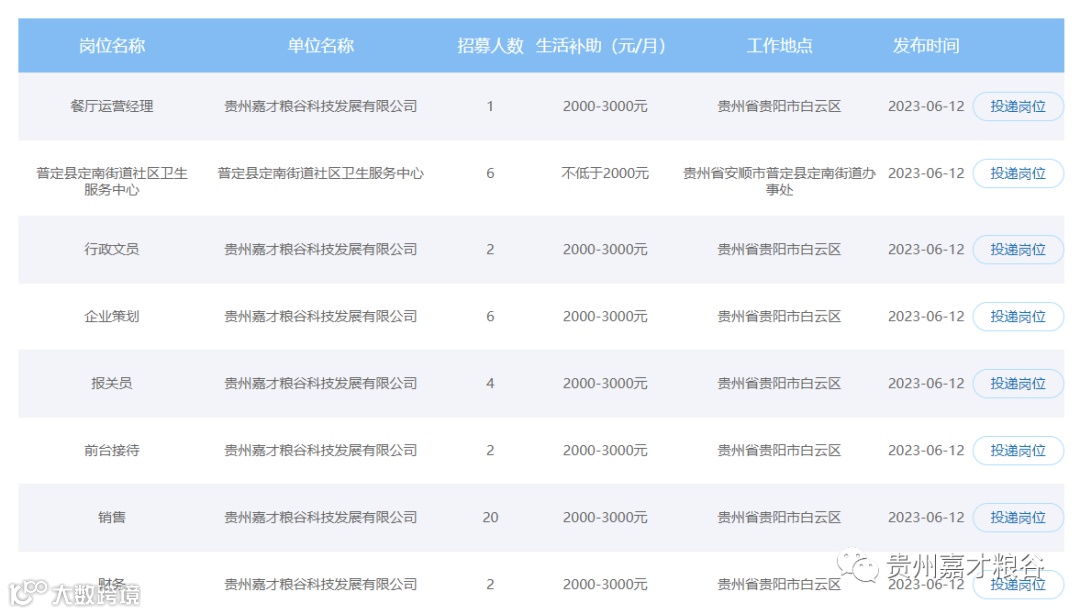Click 投递岗位 for 销售 position
The height and width of the screenshot is (614, 1080).
point(1017,517)
